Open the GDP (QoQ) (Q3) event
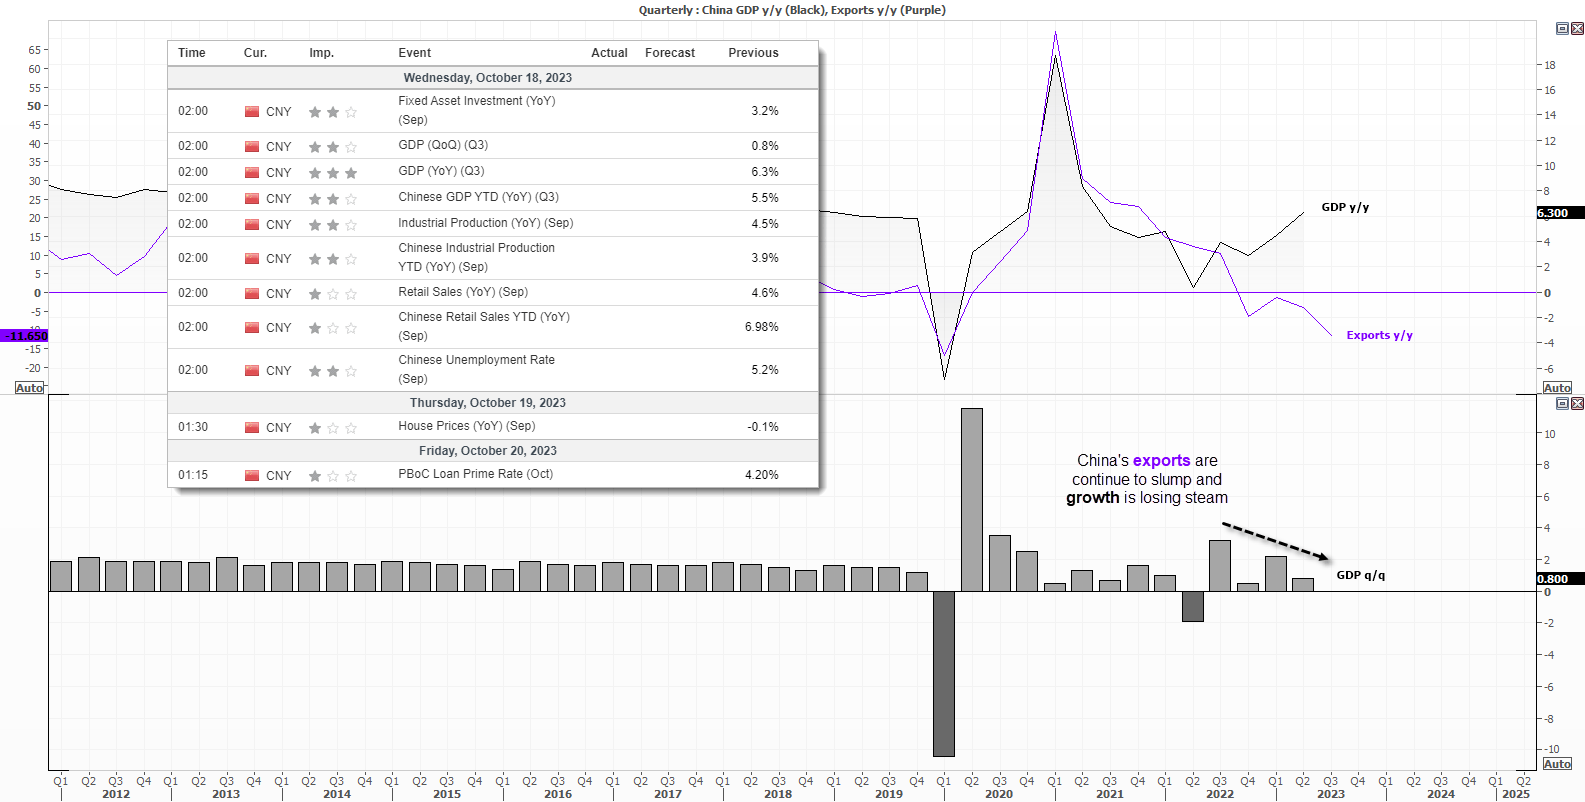This screenshot has height=802, width=1585. pyautogui.click(x=443, y=145)
